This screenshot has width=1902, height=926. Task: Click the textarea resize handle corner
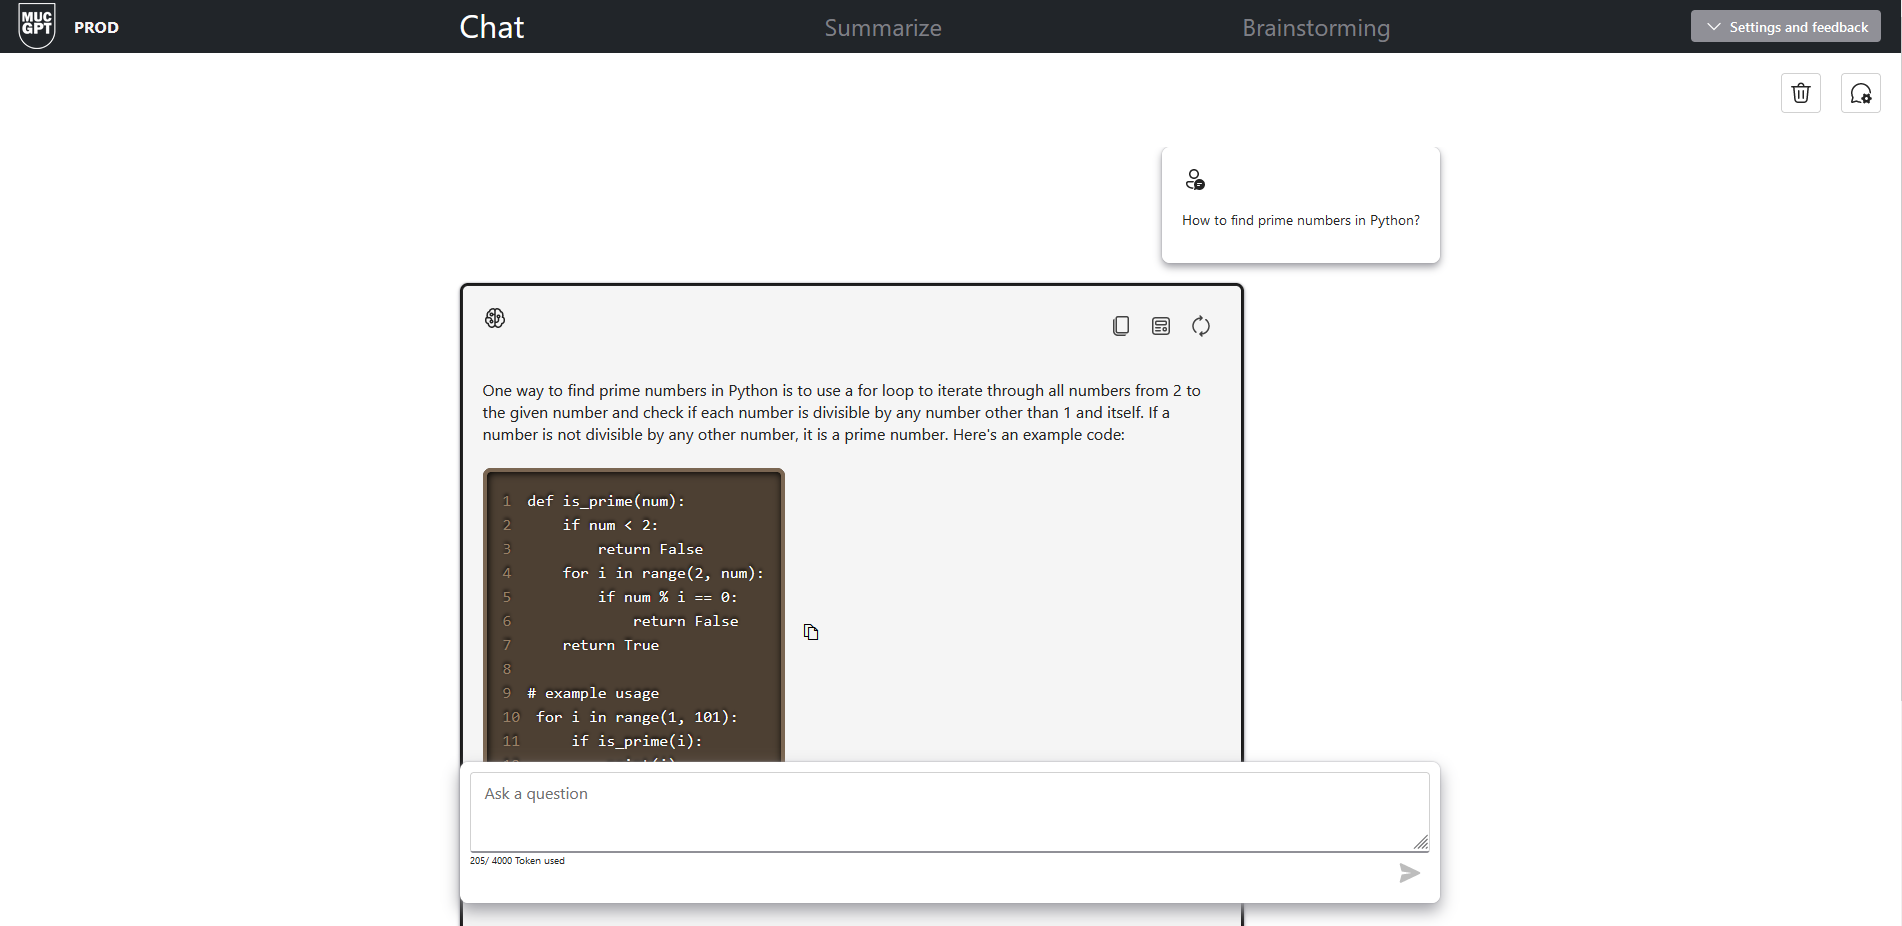tap(1421, 843)
